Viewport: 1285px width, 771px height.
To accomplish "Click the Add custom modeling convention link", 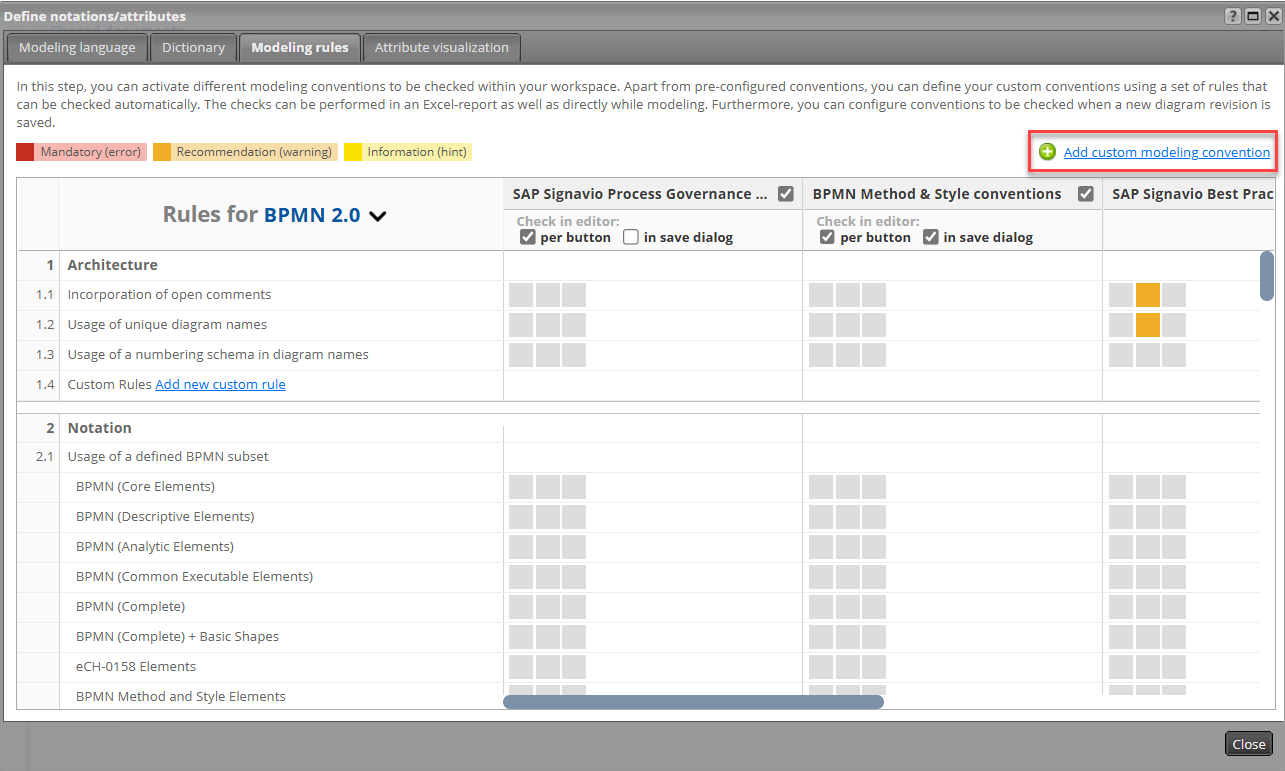I will pyautogui.click(x=1166, y=152).
